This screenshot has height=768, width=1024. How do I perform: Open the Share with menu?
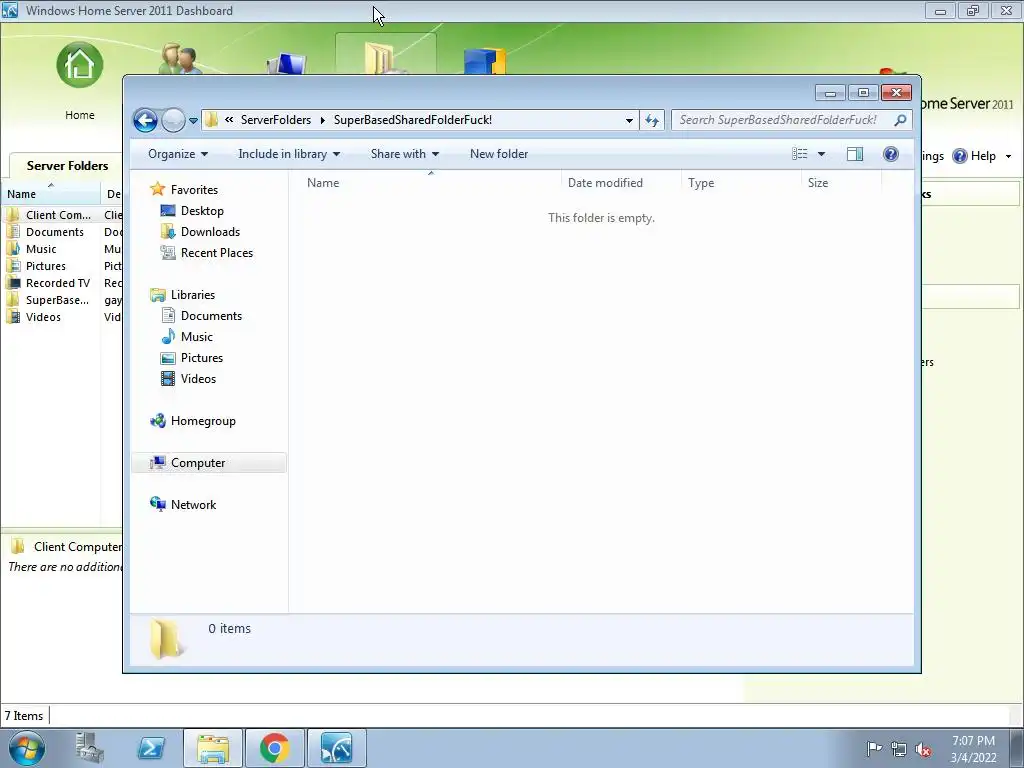[405, 154]
